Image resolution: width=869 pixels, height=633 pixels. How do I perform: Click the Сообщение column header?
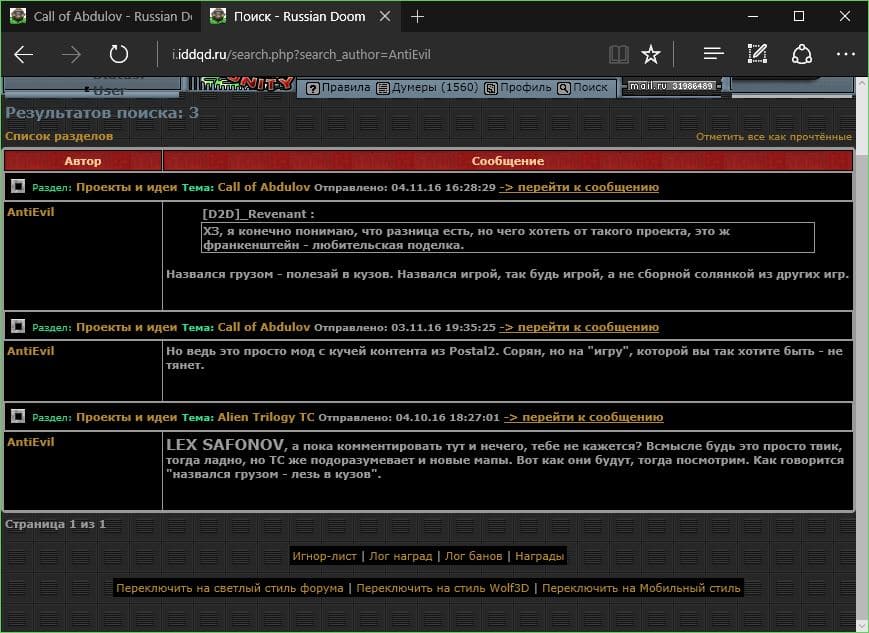tap(508, 161)
